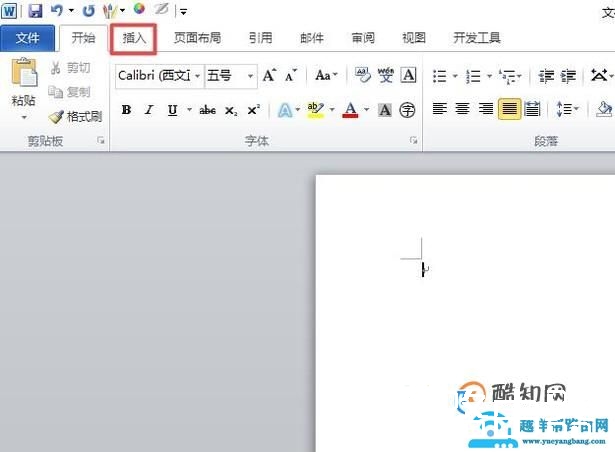Open the Calibri font name dropdown

coord(197,75)
